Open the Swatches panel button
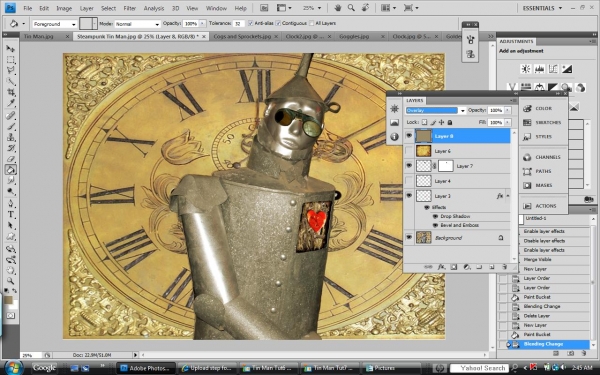Viewport: 600px width, 375px height. pos(543,122)
